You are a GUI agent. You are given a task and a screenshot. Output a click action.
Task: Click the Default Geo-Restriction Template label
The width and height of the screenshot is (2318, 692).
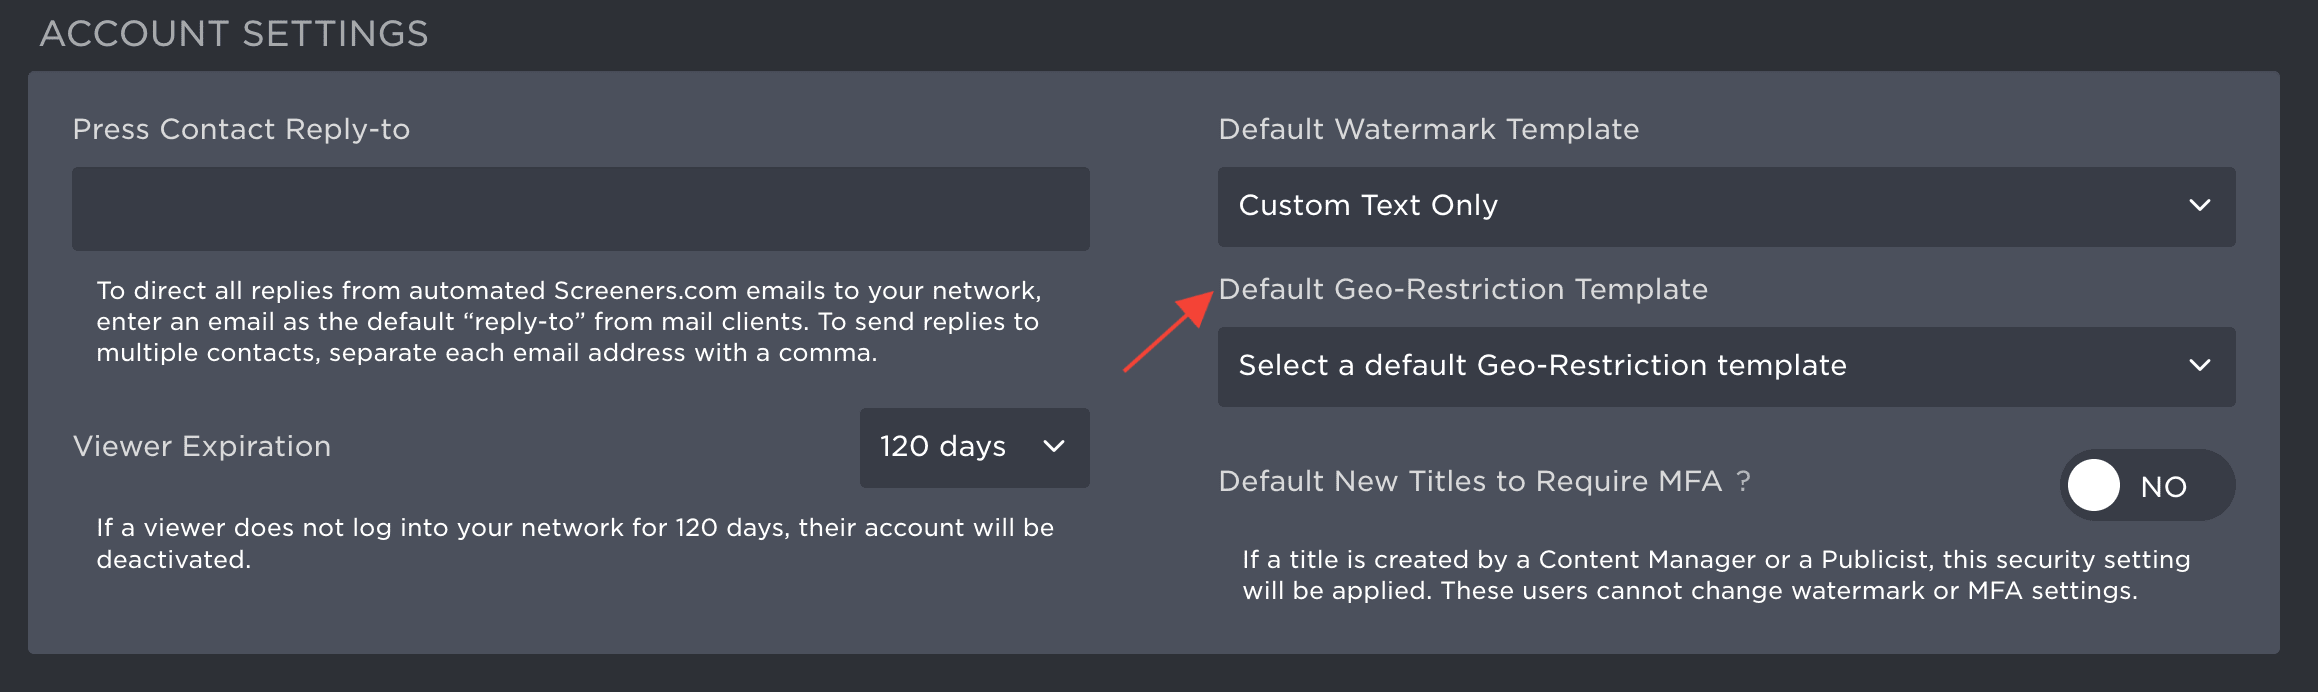pyautogui.click(x=1462, y=289)
